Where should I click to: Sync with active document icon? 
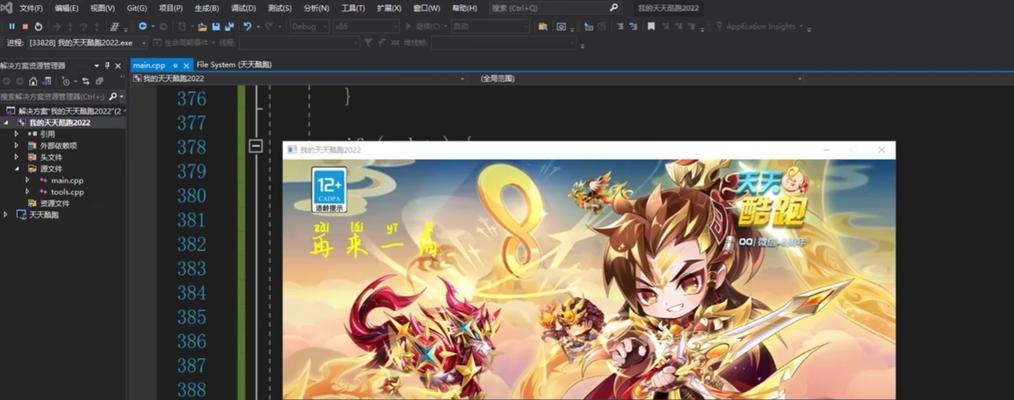pos(85,81)
